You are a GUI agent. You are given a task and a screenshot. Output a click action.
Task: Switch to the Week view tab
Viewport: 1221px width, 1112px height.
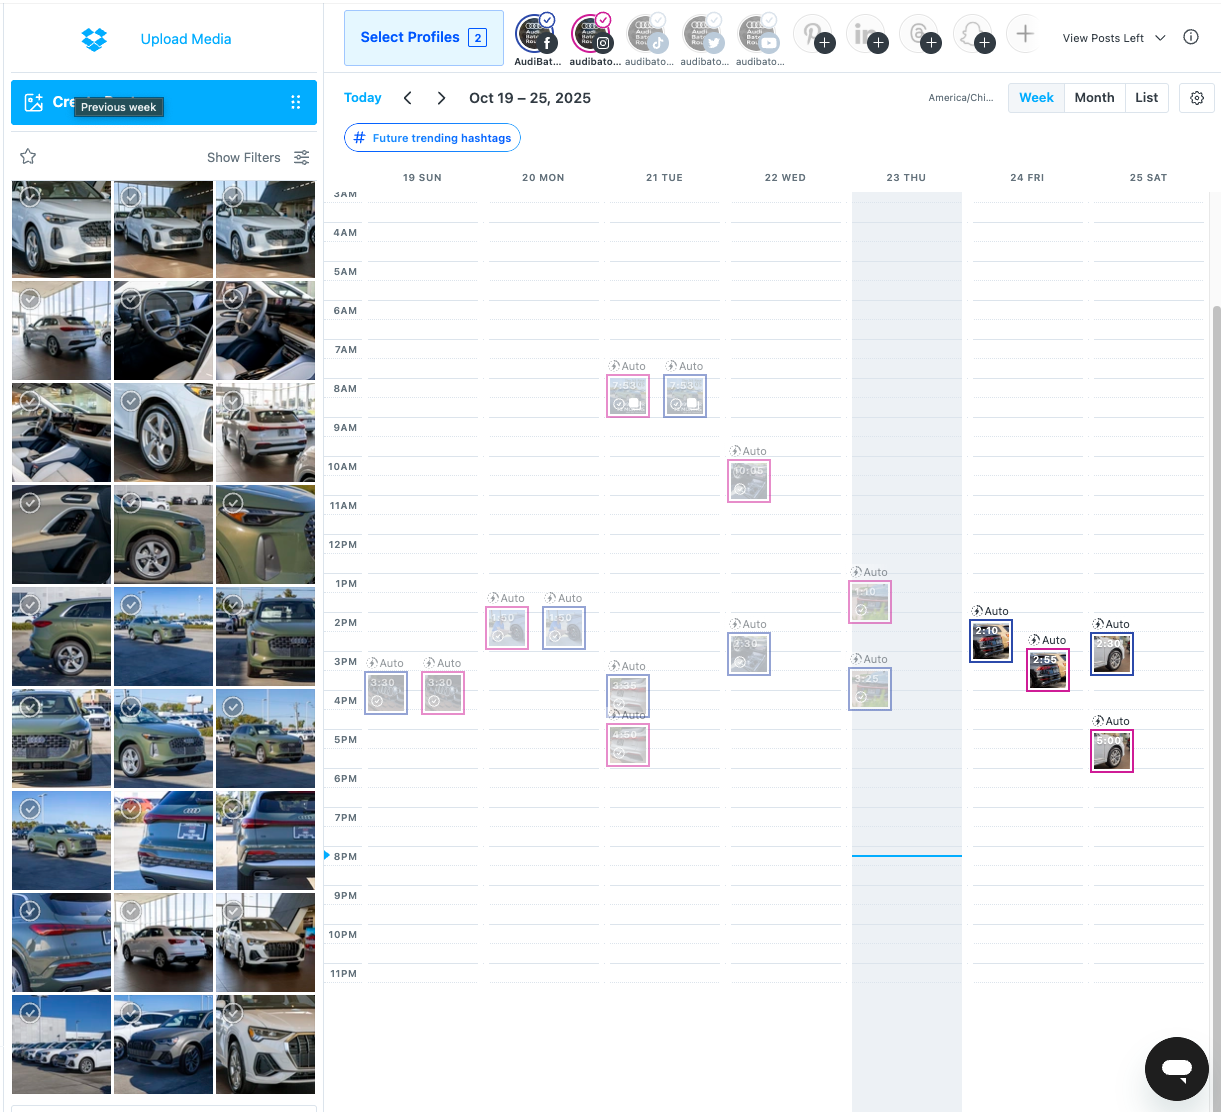[x=1036, y=97]
